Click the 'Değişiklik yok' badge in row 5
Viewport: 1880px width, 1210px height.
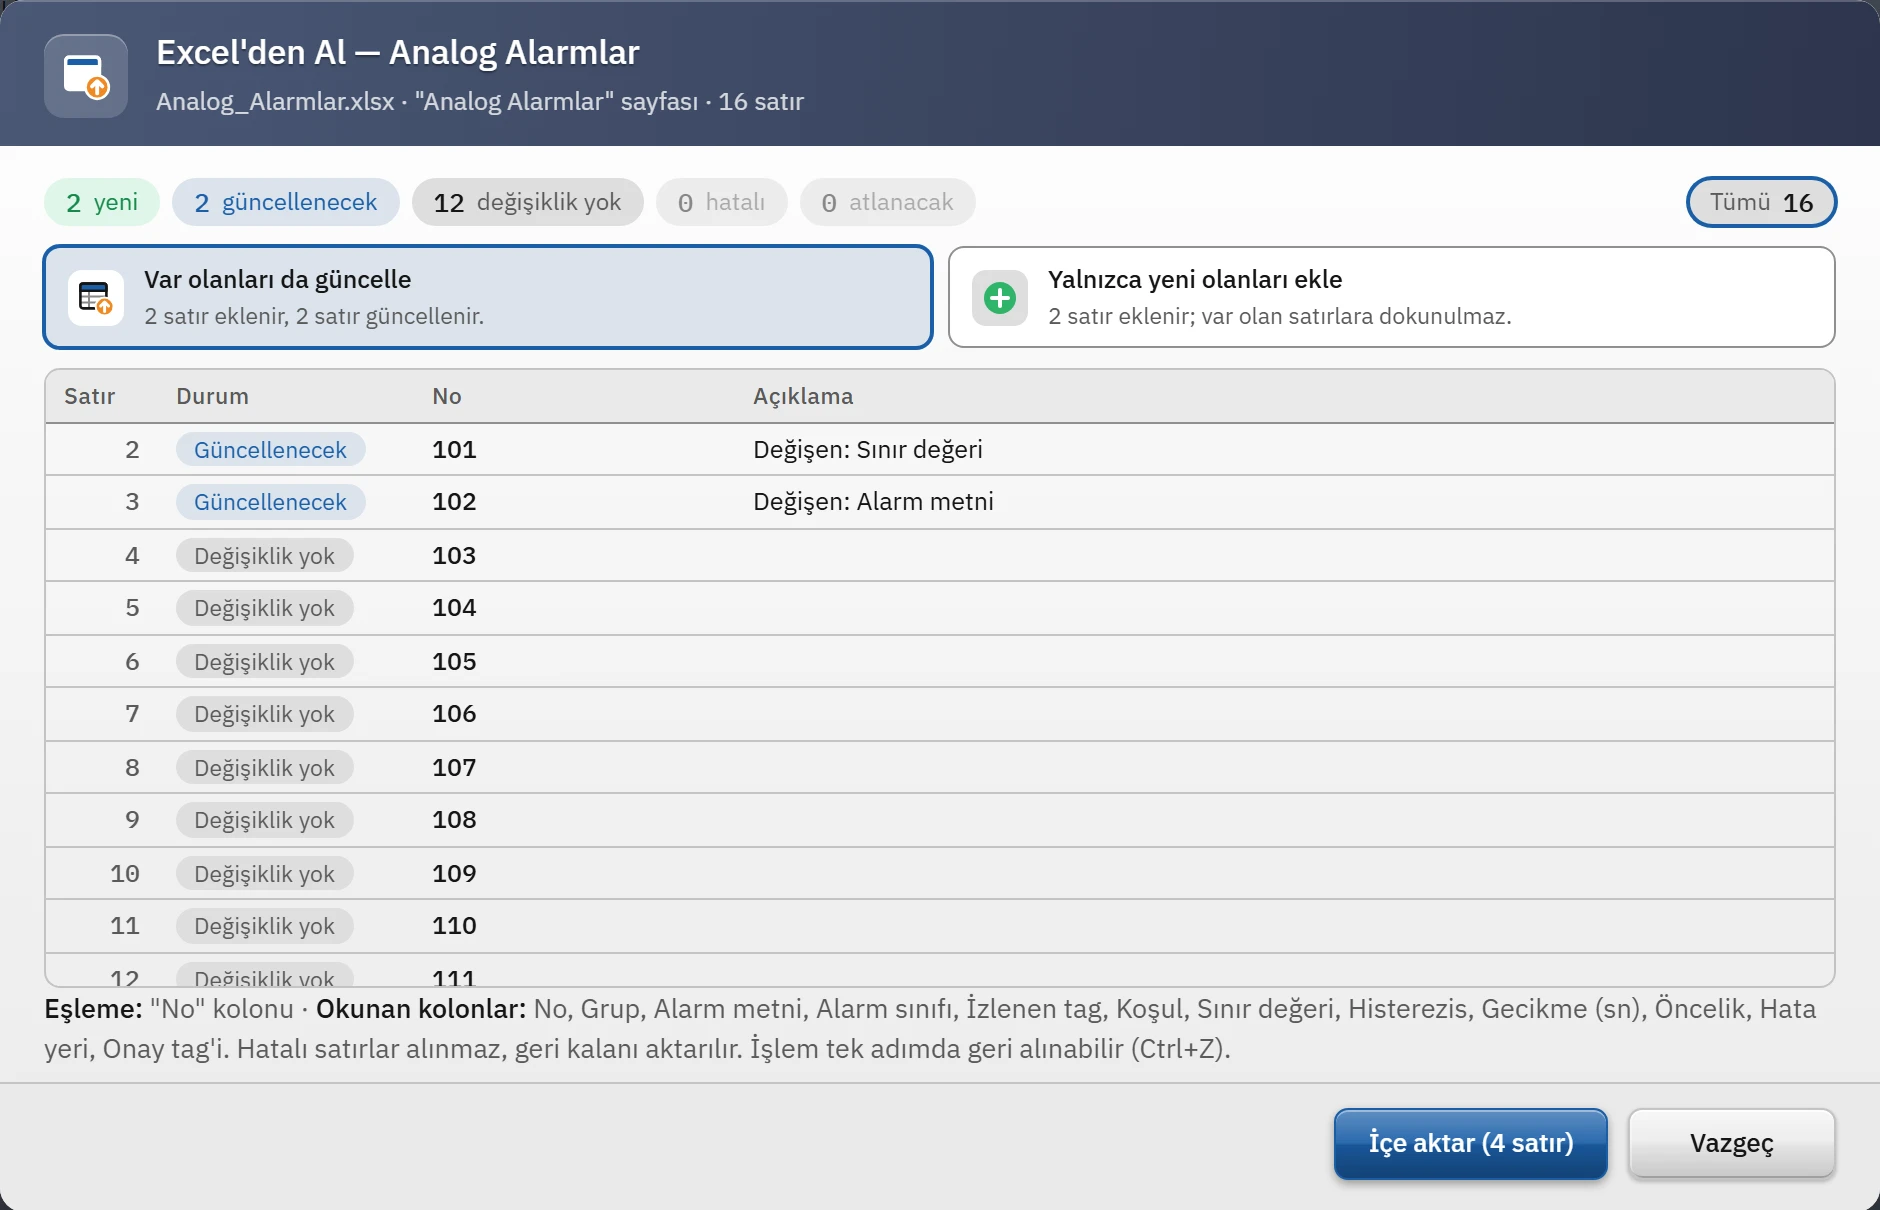click(x=265, y=608)
